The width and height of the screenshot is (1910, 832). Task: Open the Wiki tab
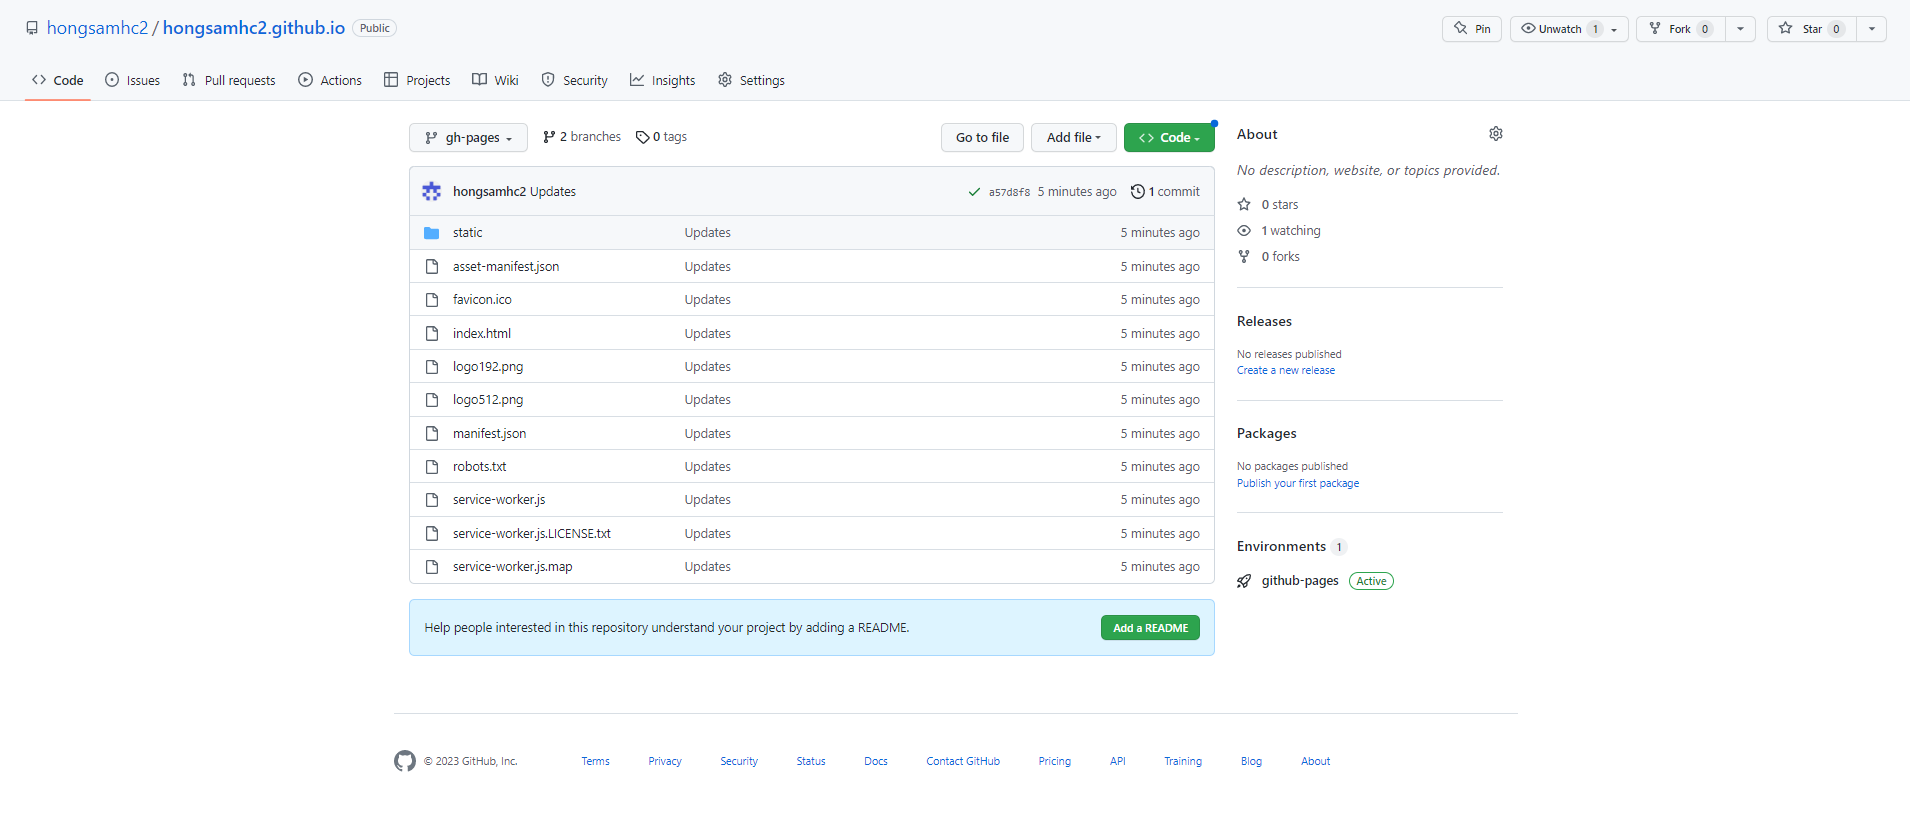pyautogui.click(x=495, y=80)
